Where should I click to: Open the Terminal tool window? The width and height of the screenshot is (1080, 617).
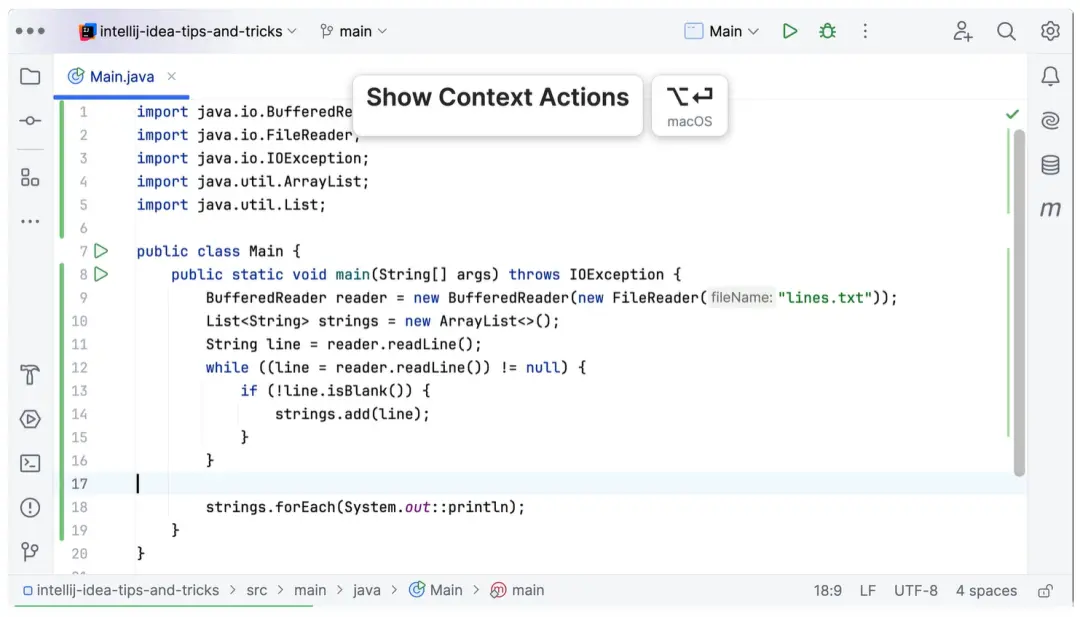30,463
